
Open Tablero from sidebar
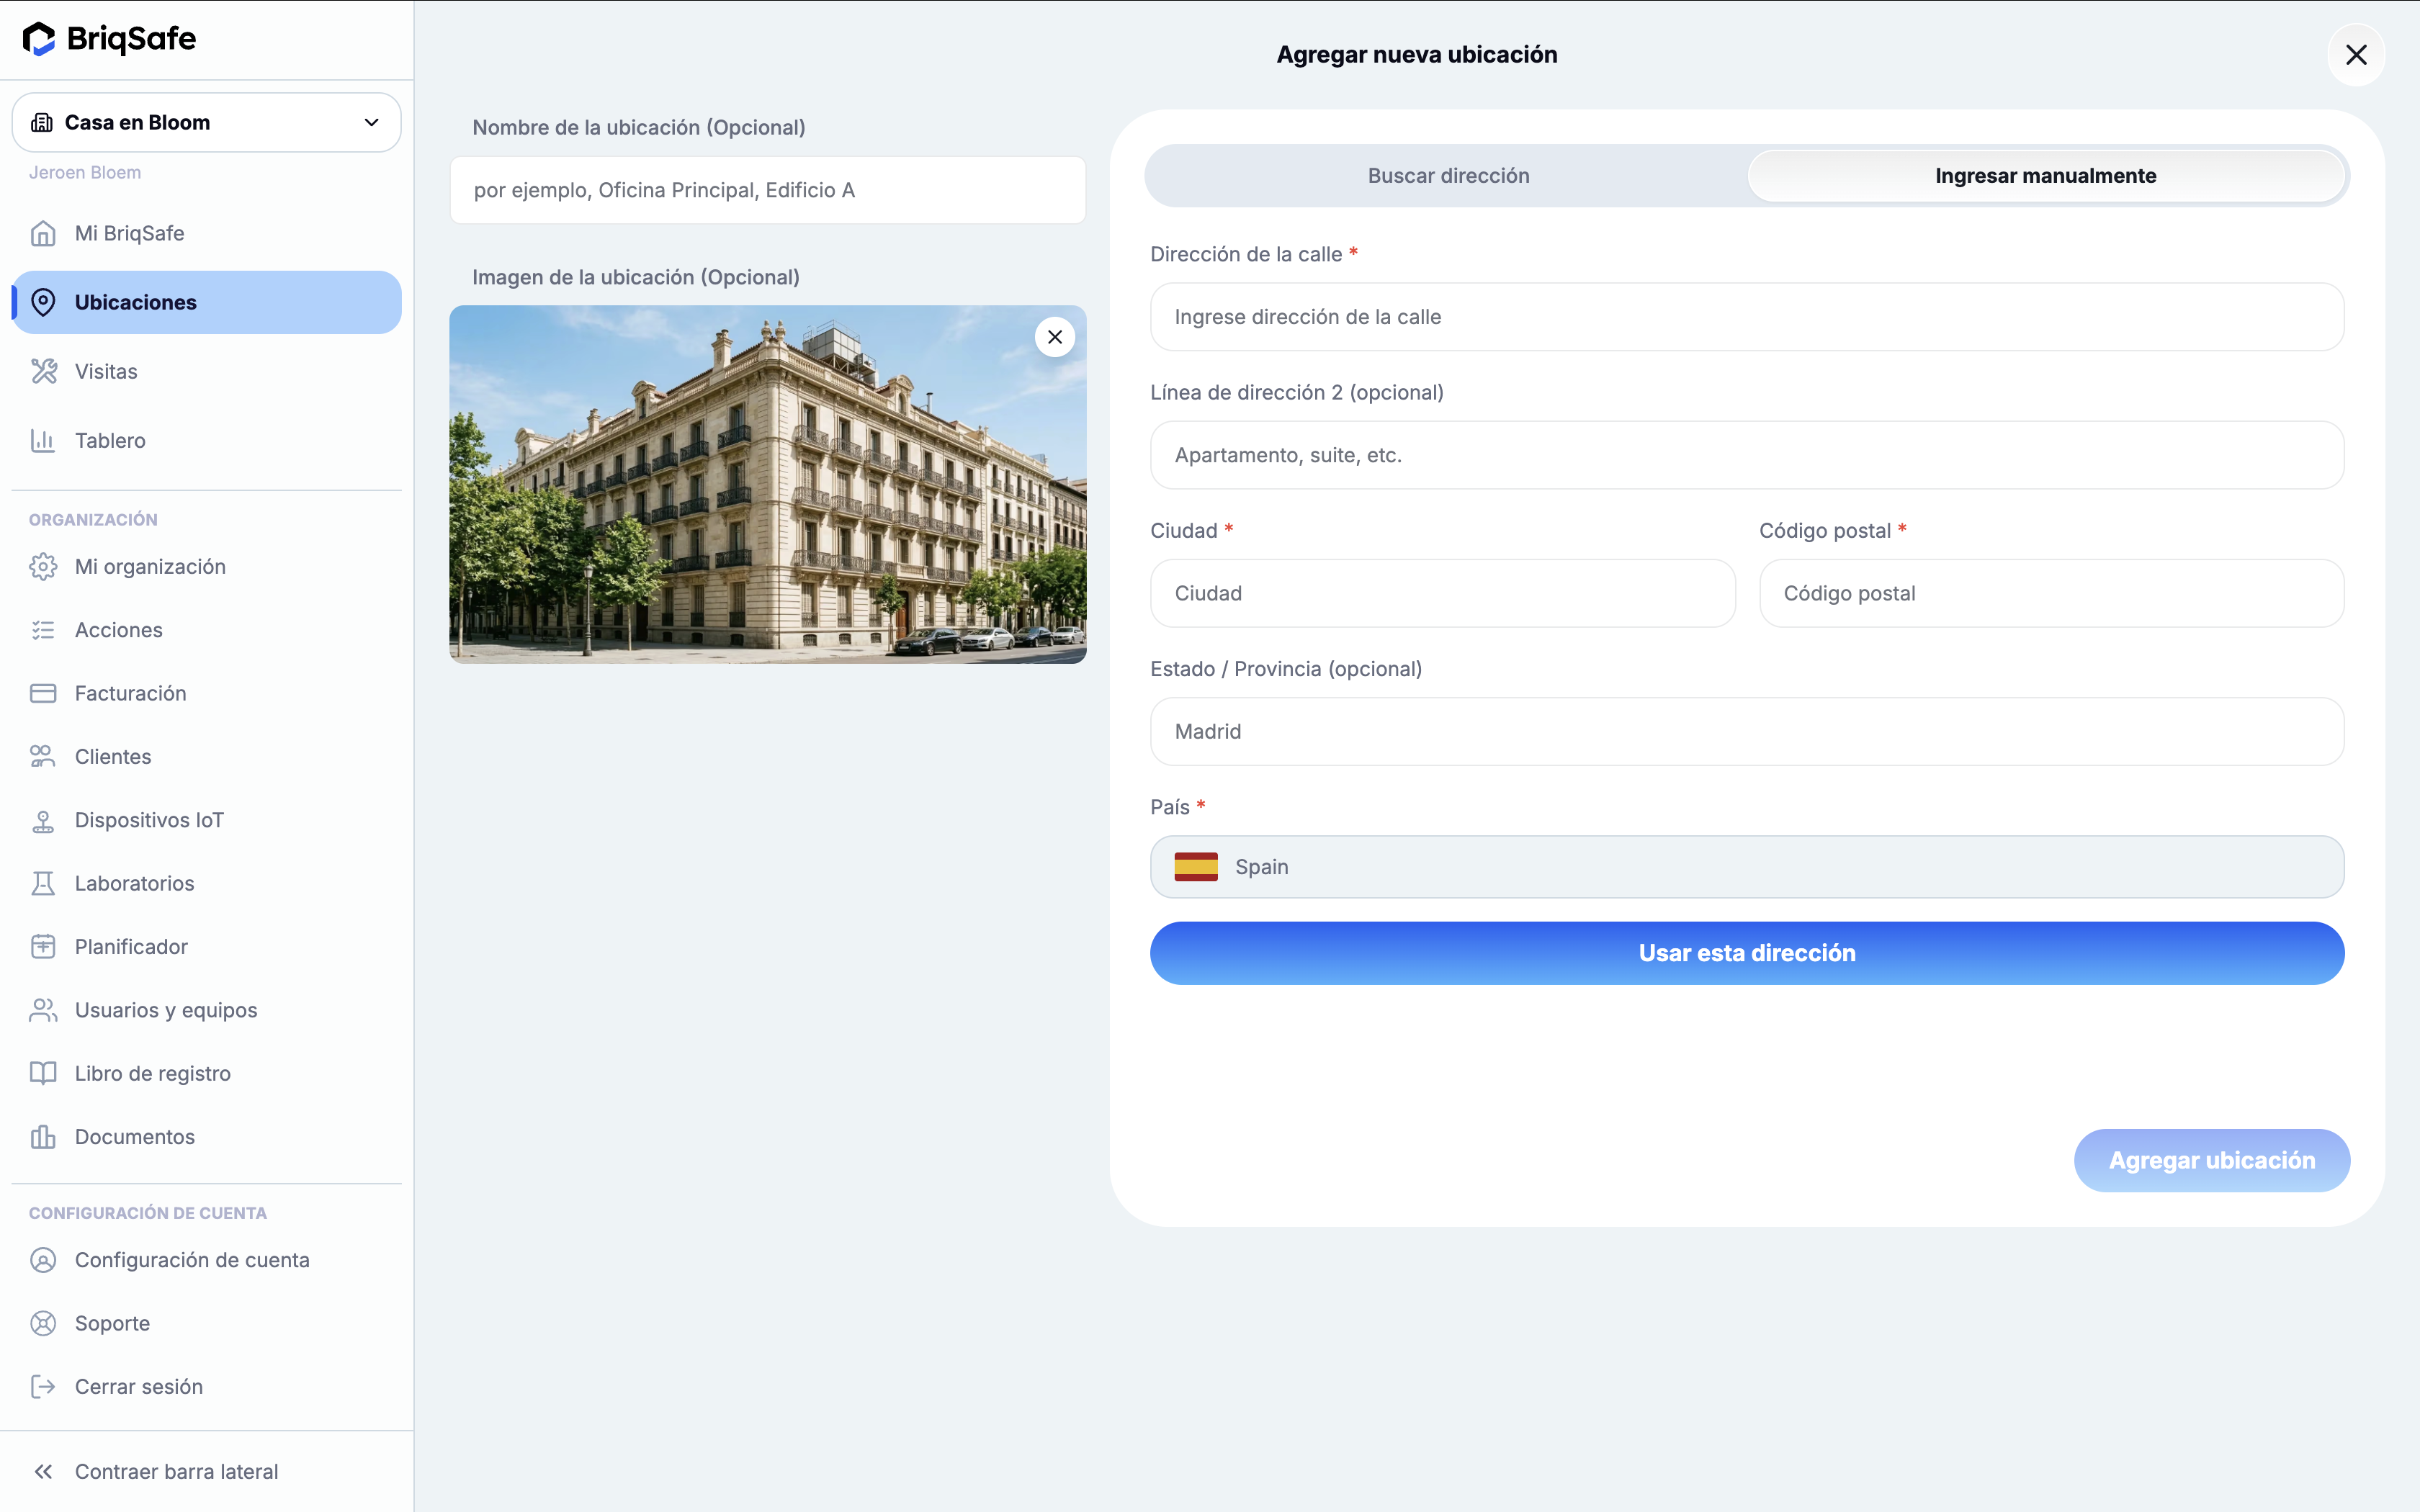(206, 440)
